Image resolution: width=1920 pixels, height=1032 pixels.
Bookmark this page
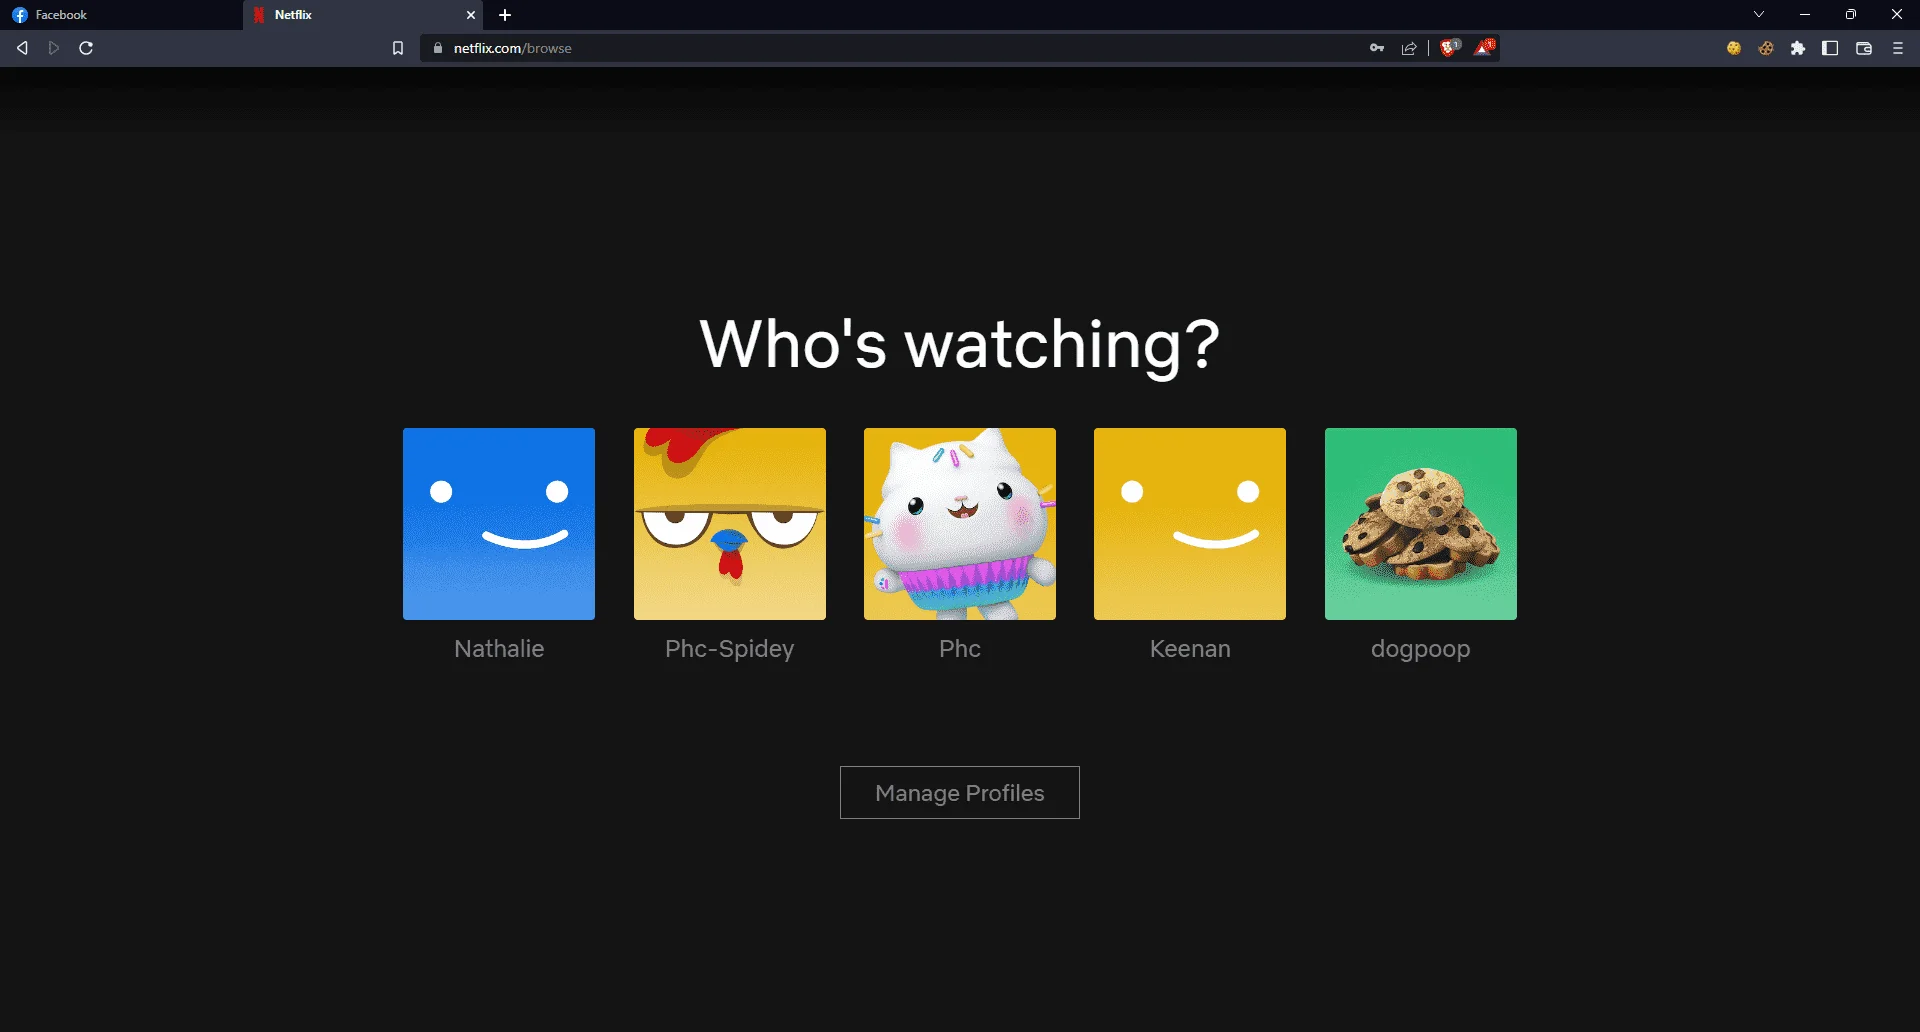(398, 48)
